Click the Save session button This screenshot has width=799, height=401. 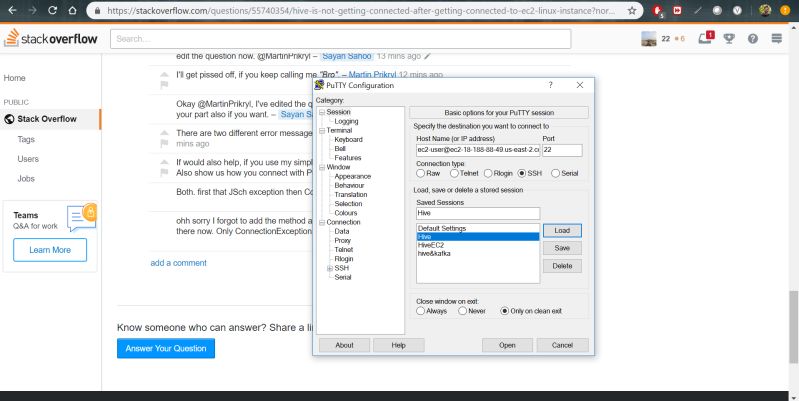pos(562,248)
